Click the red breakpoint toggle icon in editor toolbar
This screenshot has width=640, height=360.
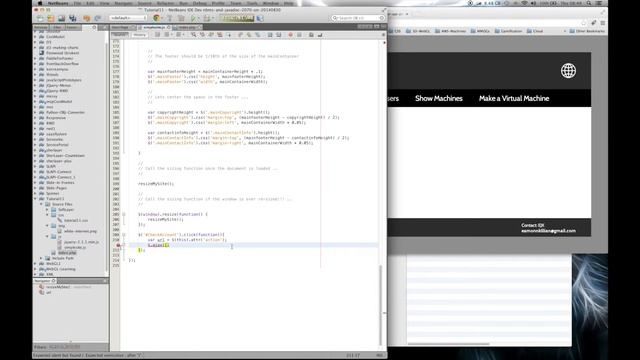pyautogui.click(x=290, y=35)
